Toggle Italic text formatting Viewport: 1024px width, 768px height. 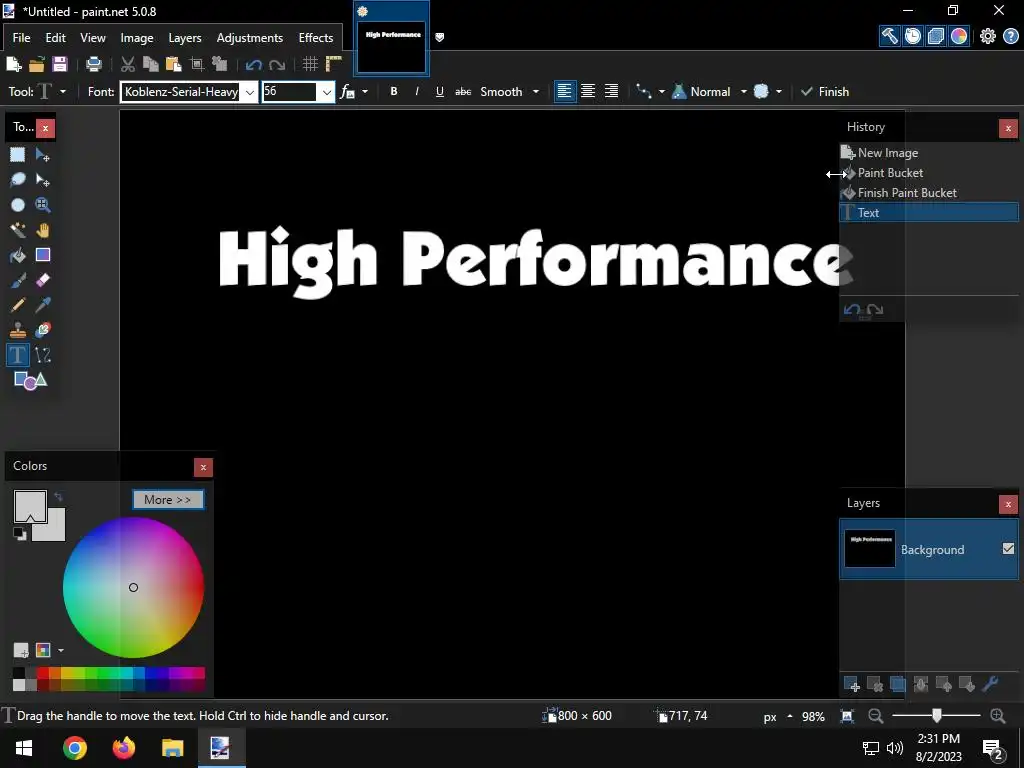click(x=417, y=91)
